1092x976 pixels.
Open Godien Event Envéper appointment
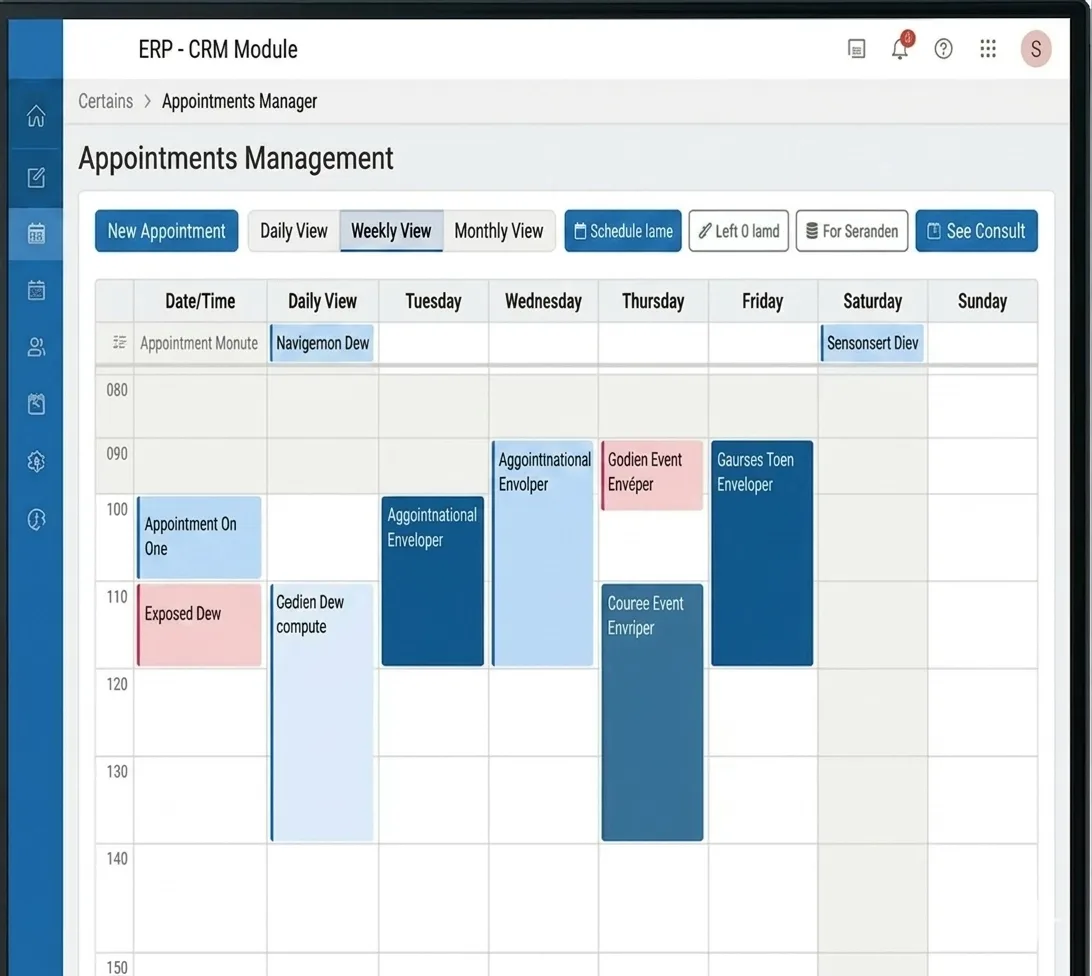click(652, 475)
